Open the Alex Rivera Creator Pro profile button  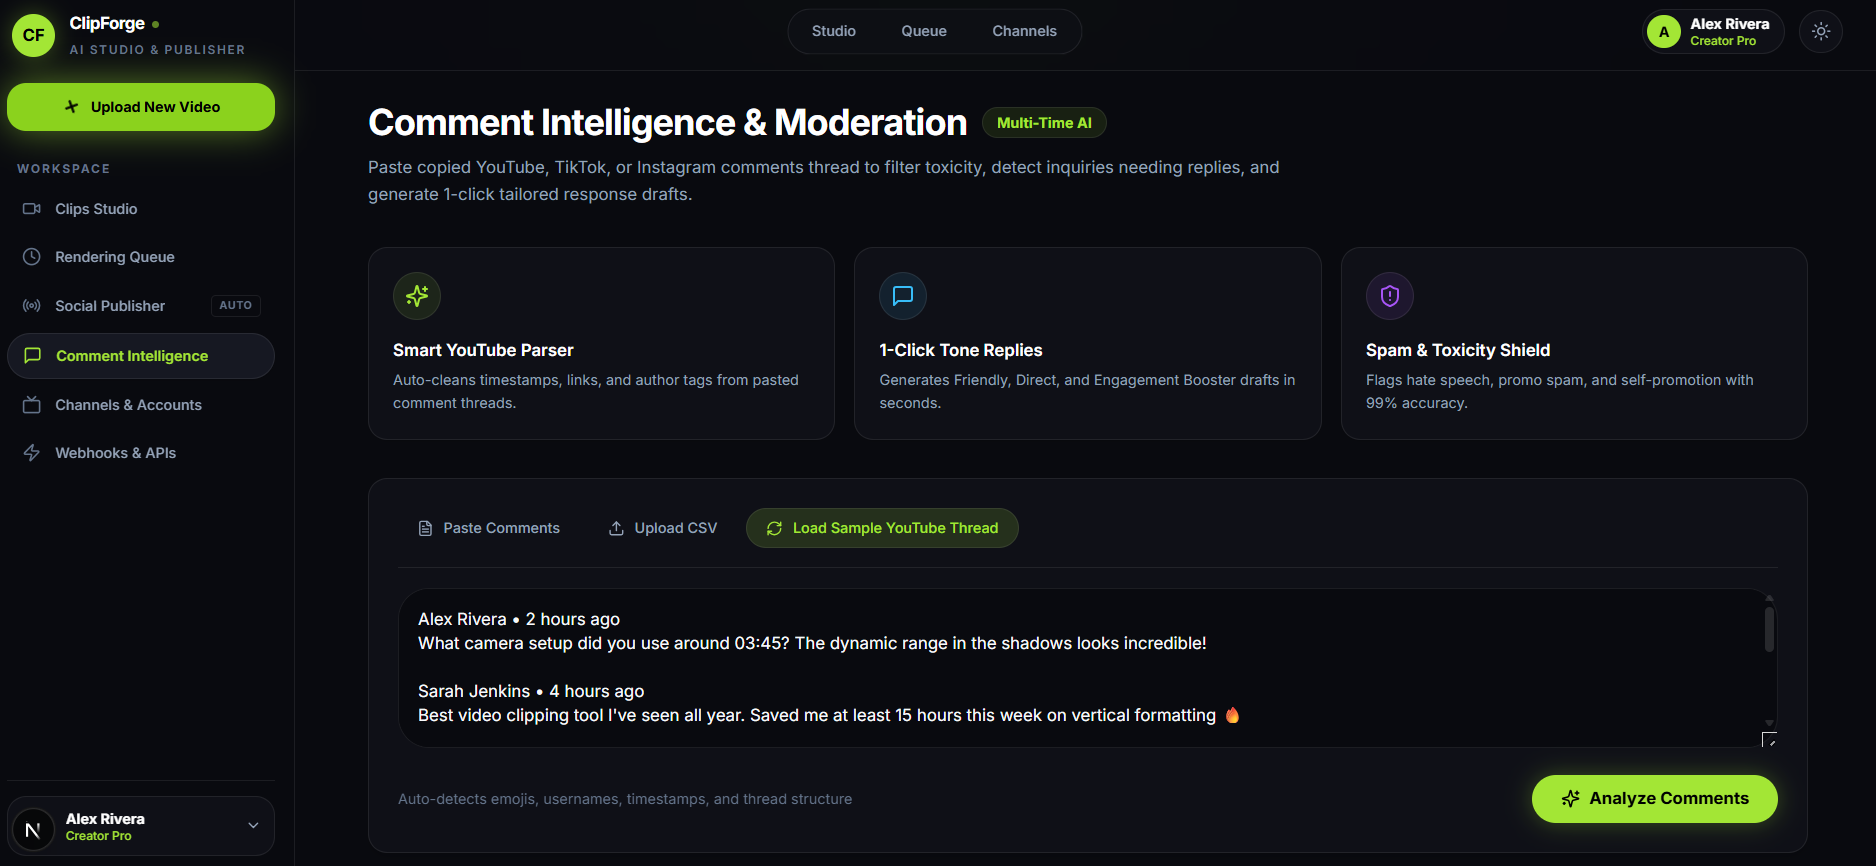(1714, 32)
